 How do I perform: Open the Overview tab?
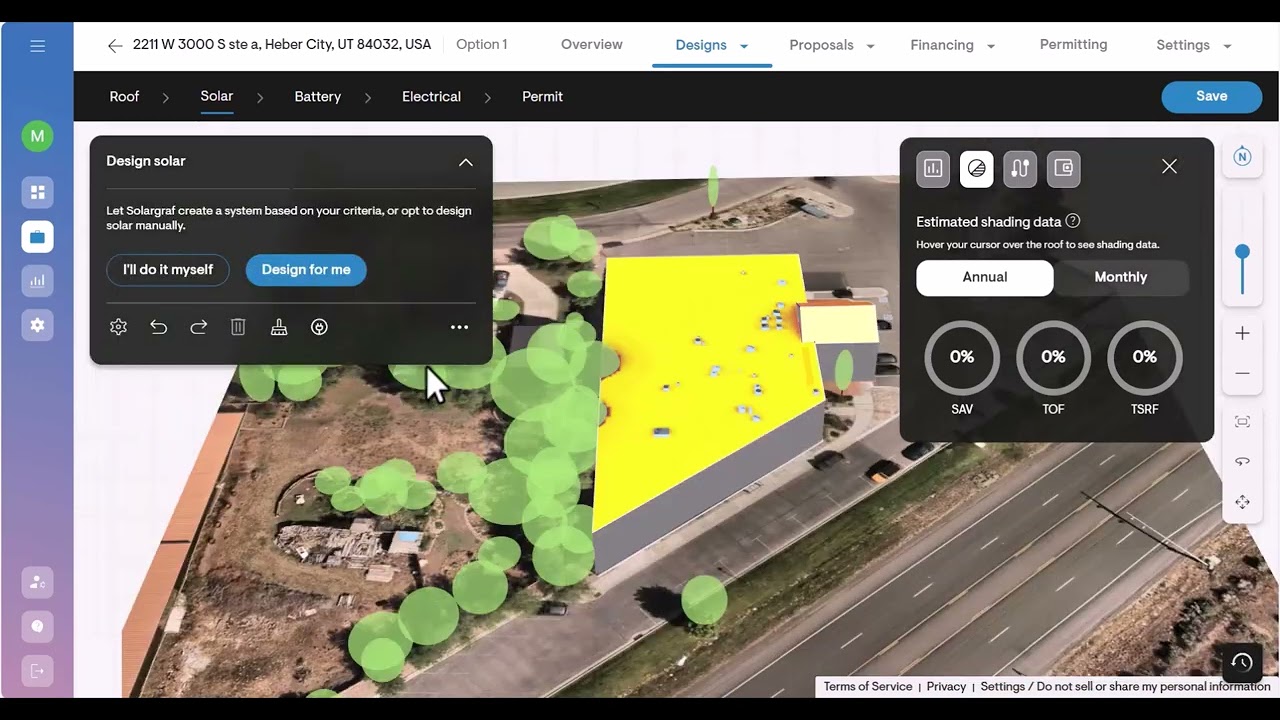(592, 45)
